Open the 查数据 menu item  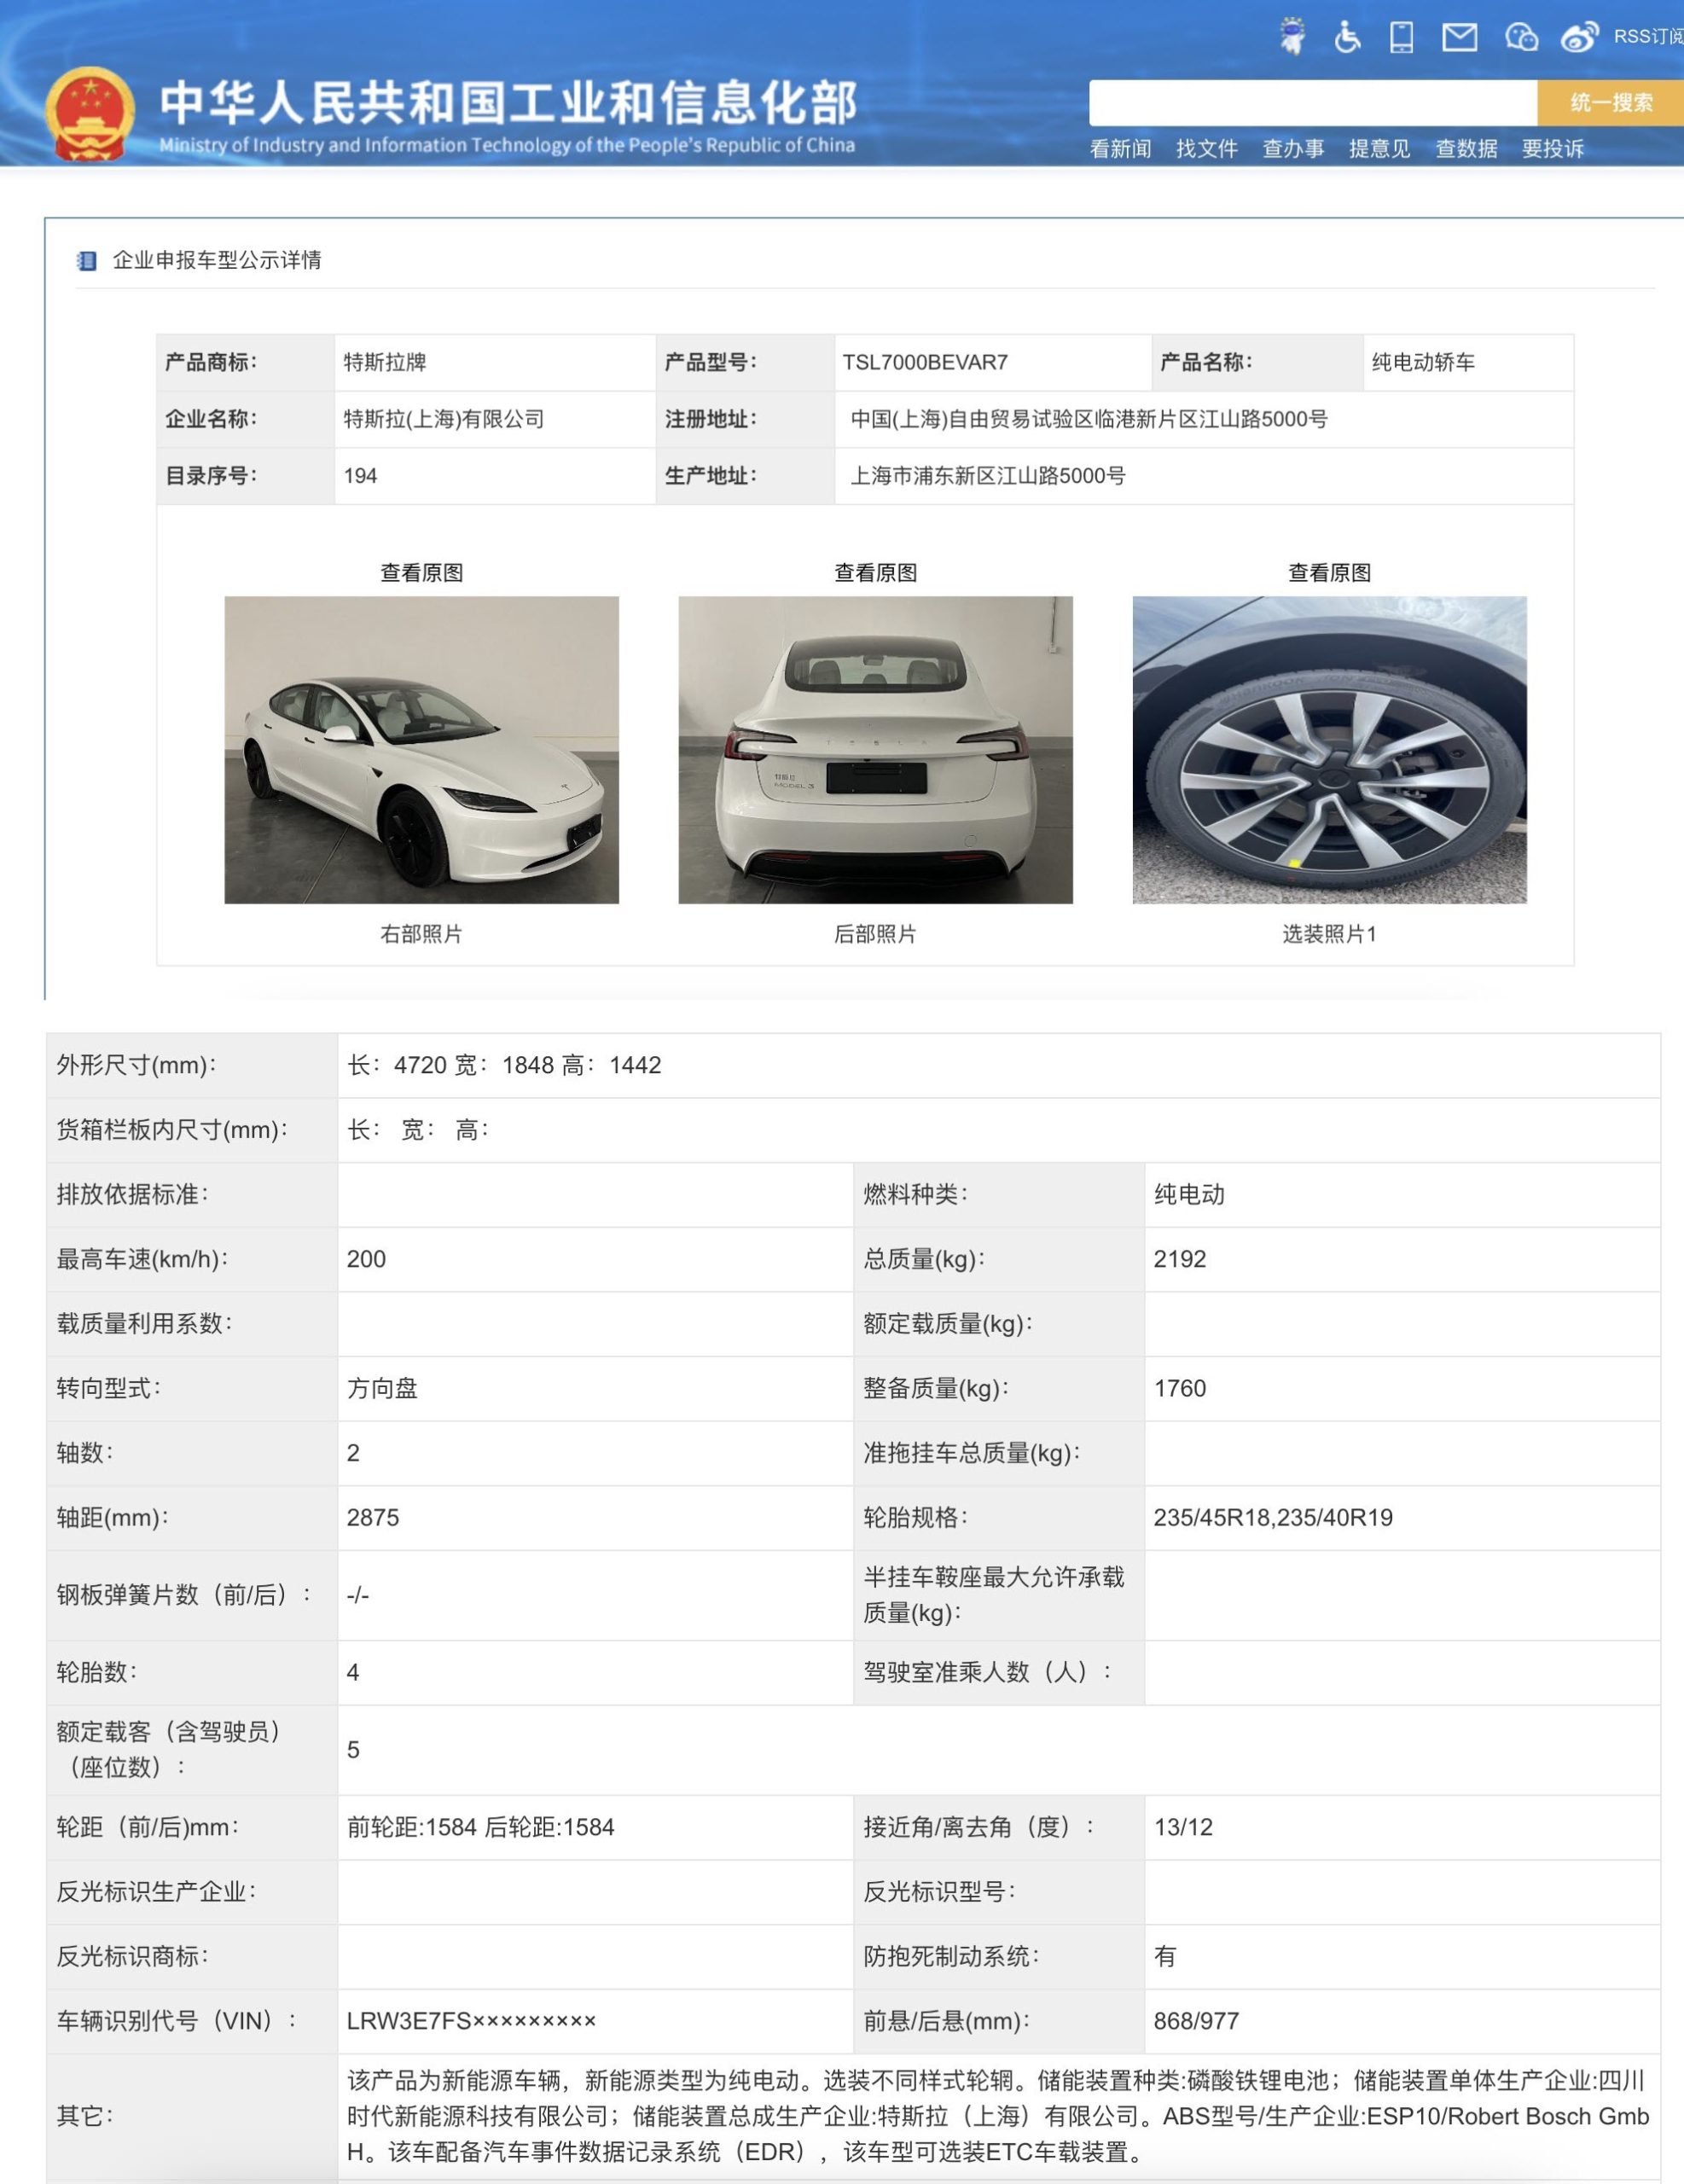click(1466, 149)
